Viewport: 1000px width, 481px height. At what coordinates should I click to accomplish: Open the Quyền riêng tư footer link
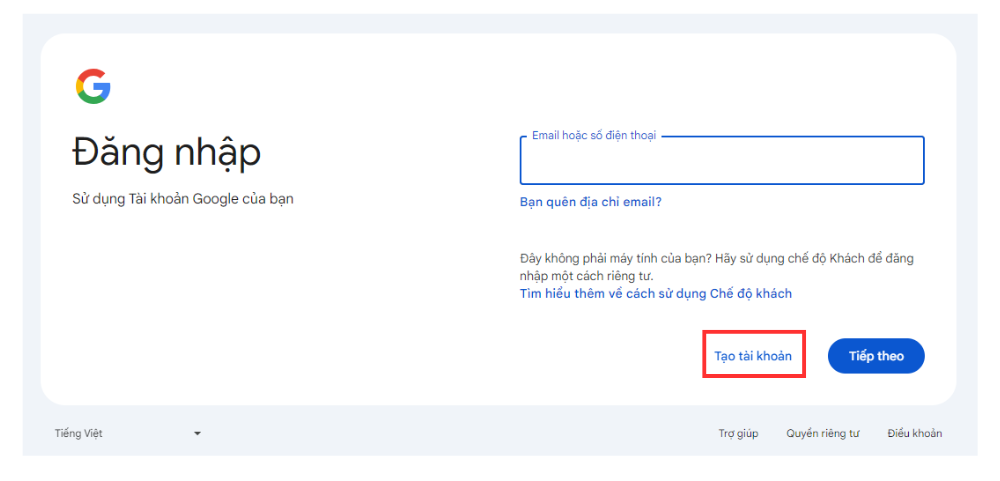coord(823,434)
